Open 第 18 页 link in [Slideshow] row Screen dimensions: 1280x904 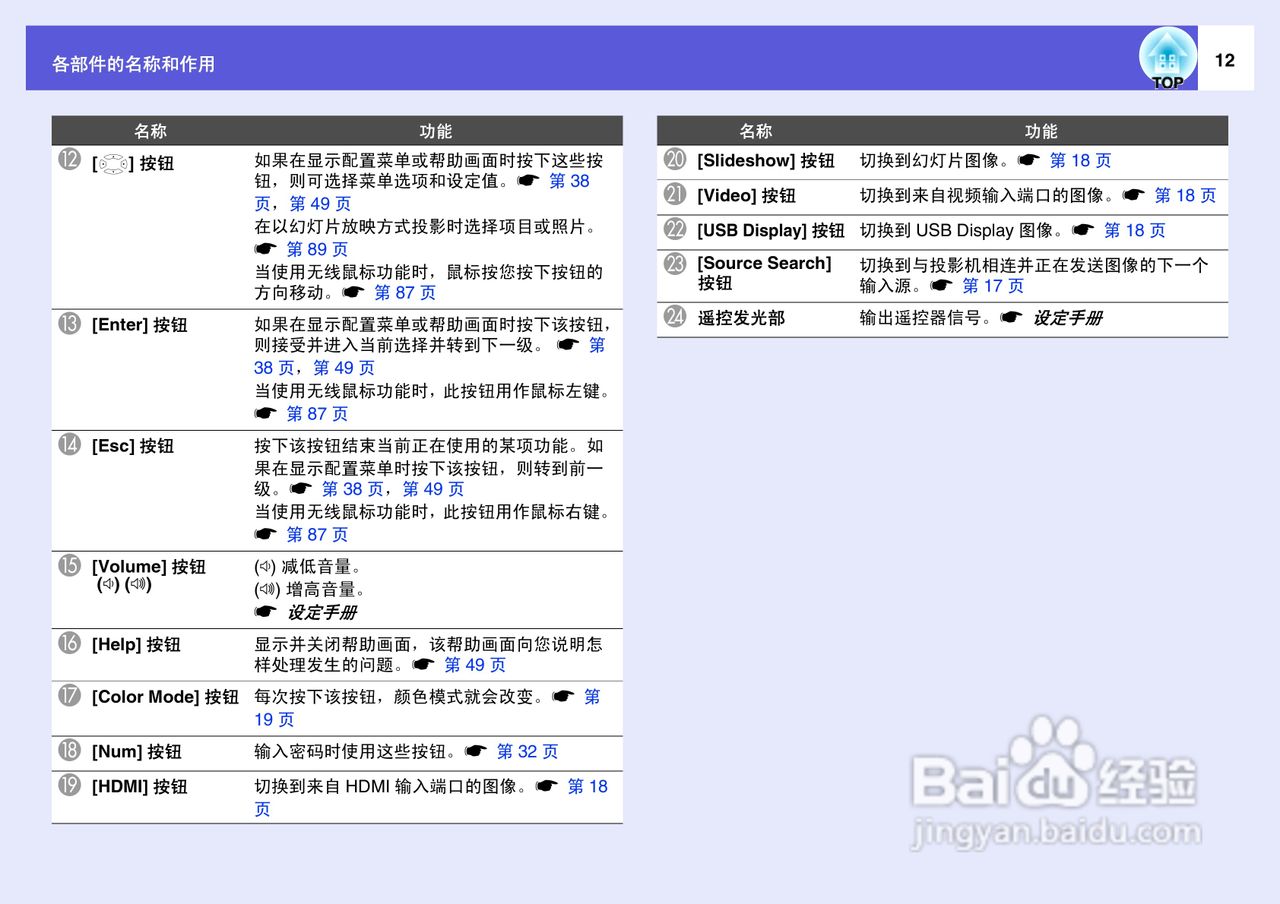[1080, 160]
